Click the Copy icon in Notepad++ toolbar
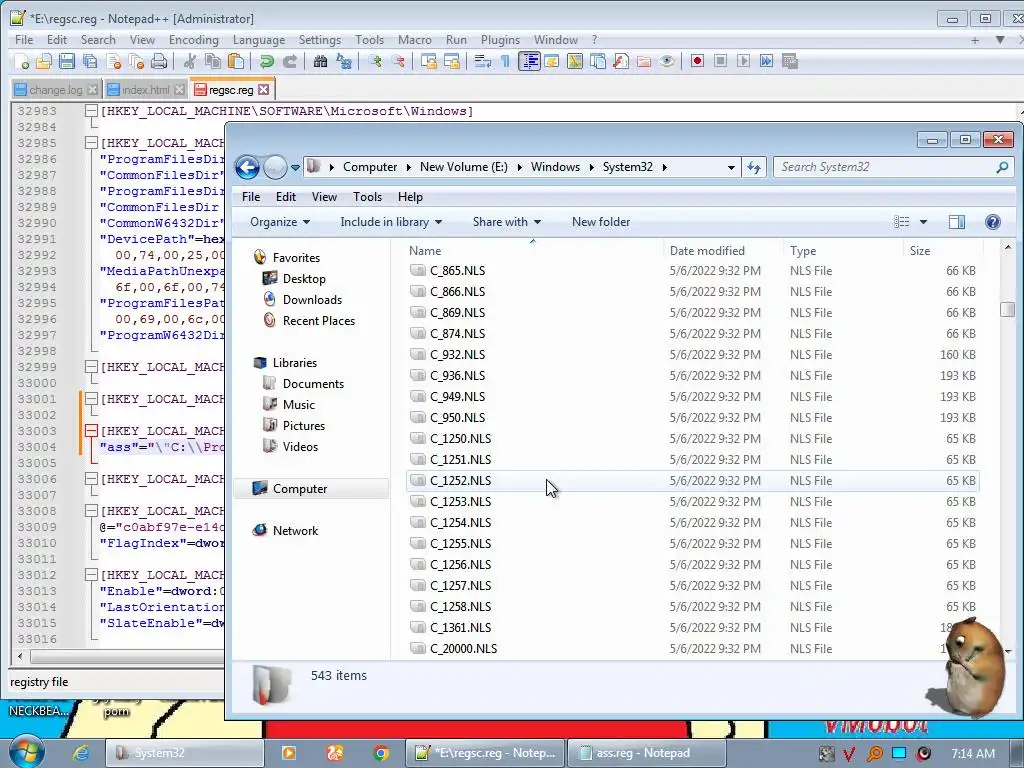Viewport: 1024px width, 768px height. tap(213, 61)
